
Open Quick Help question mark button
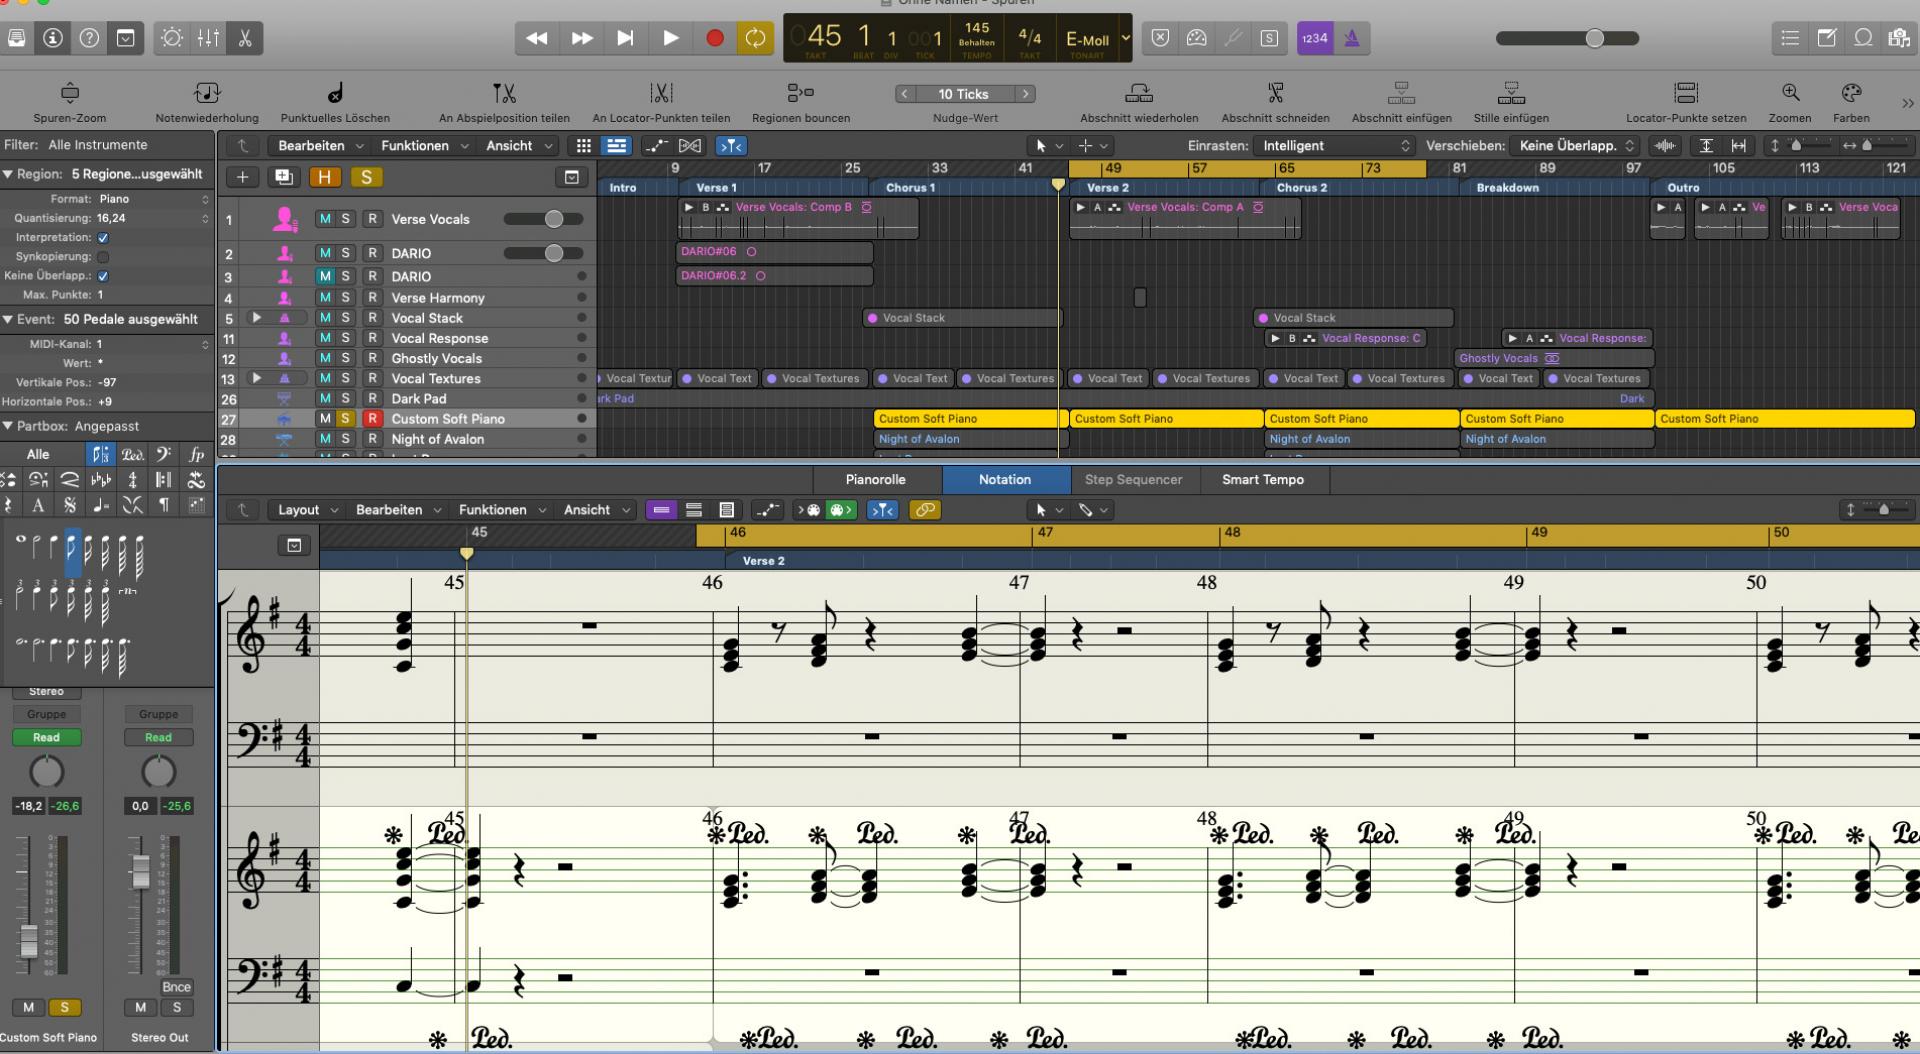[x=89, y=38]
